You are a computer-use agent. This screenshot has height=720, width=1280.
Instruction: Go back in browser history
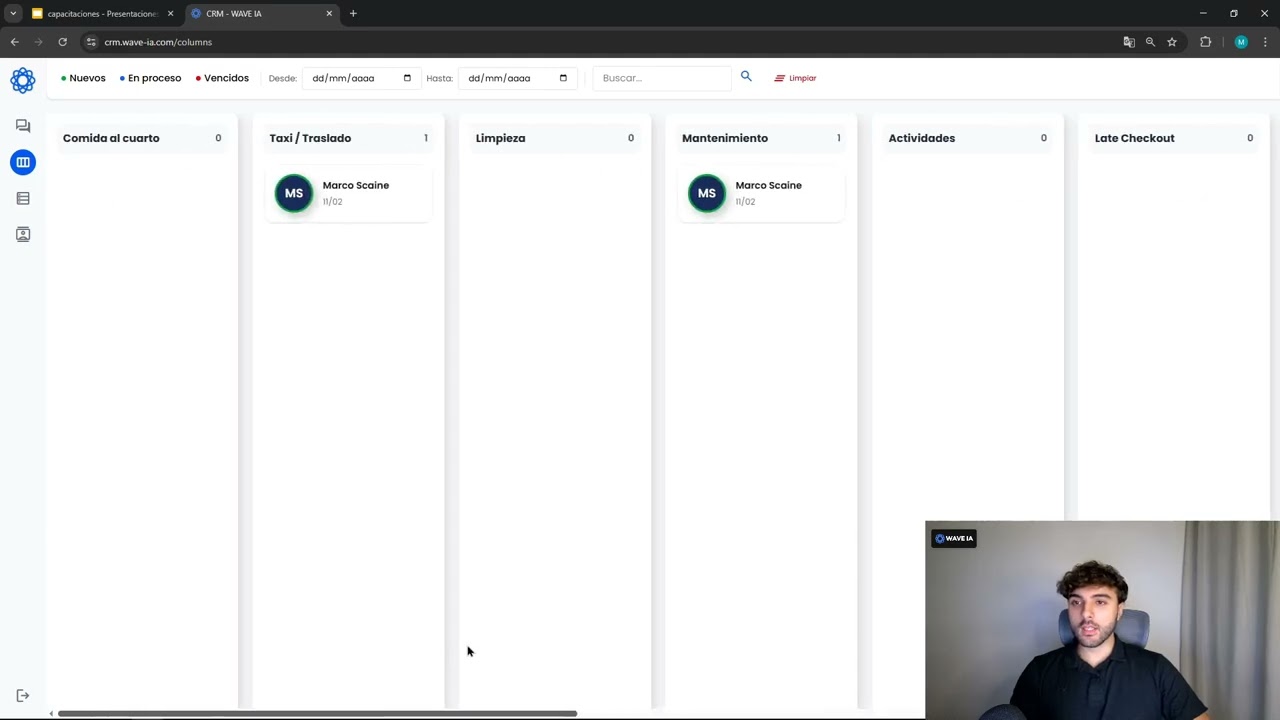tap(15, 42)
